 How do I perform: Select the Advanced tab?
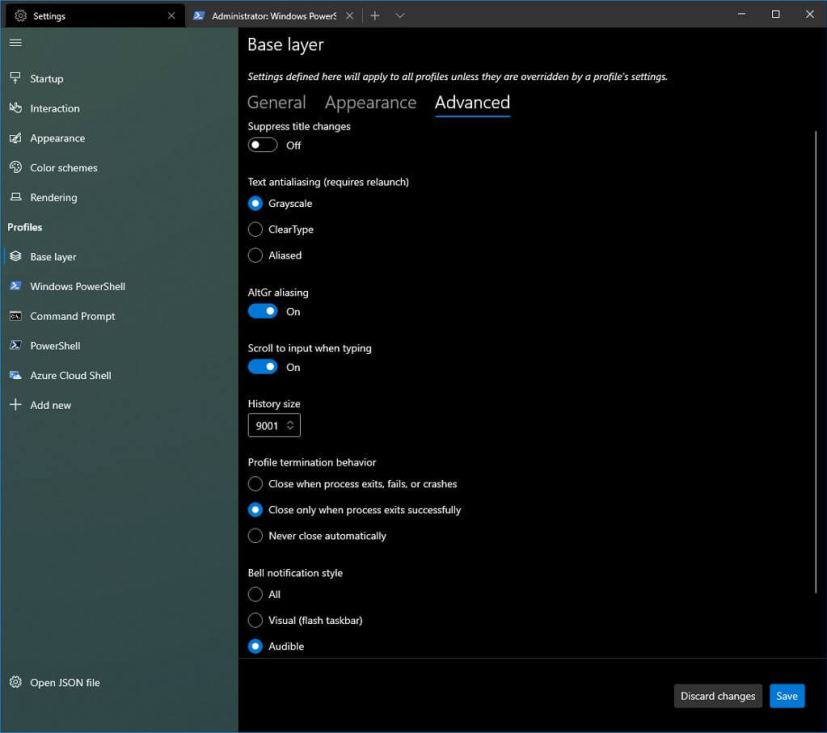pos(473,102)
